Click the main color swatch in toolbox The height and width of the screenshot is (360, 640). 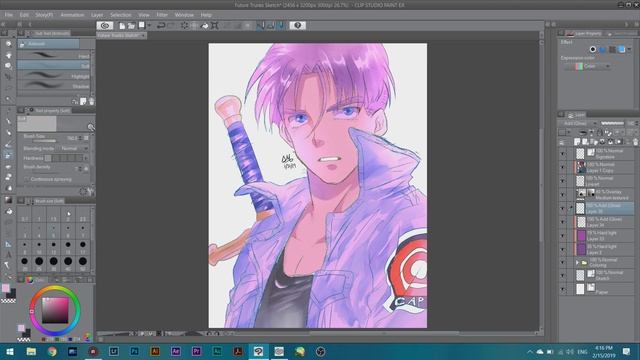click(6, 288)
